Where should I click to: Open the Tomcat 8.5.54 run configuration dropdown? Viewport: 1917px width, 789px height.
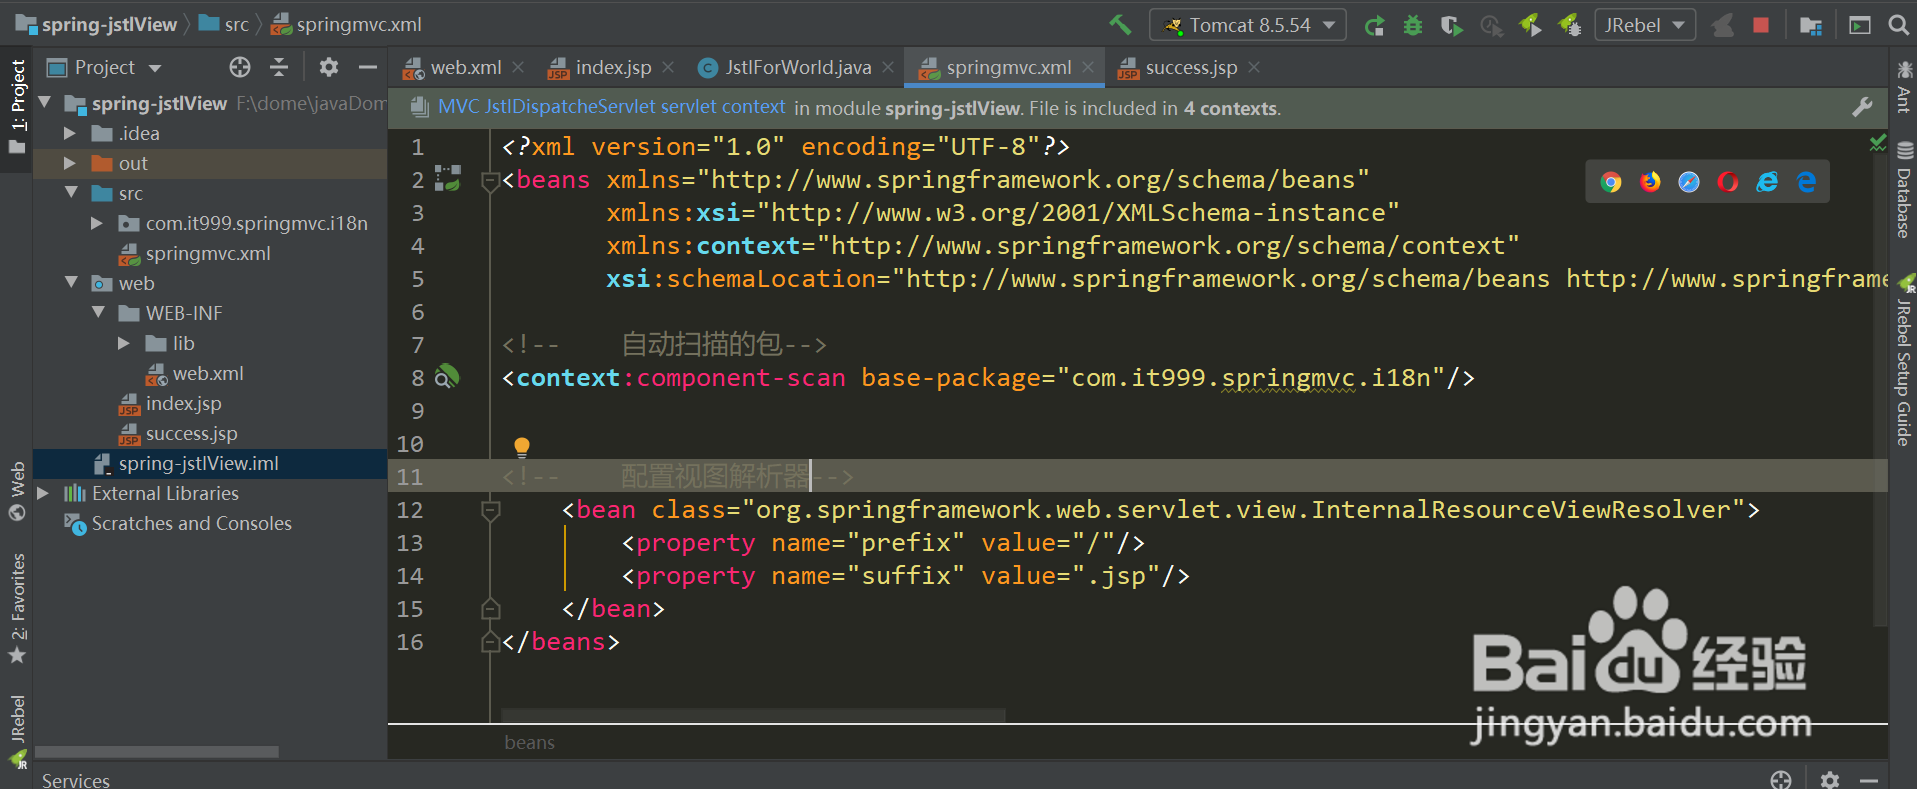(x=1248, y=25)
